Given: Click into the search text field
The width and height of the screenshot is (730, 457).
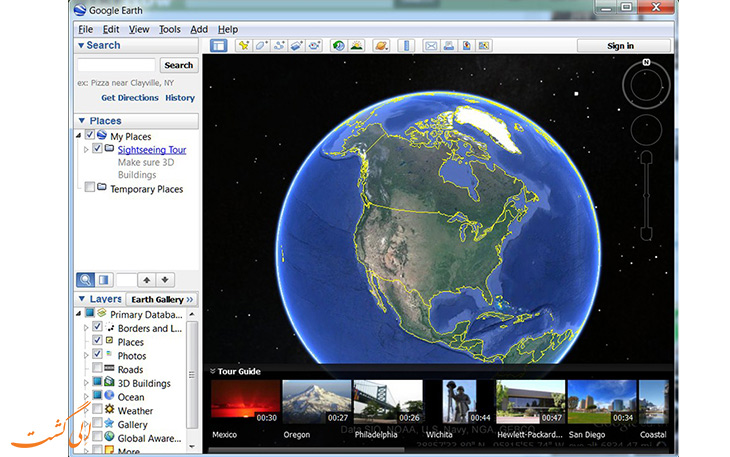Looking at the screenshot, I should (116, 65).
